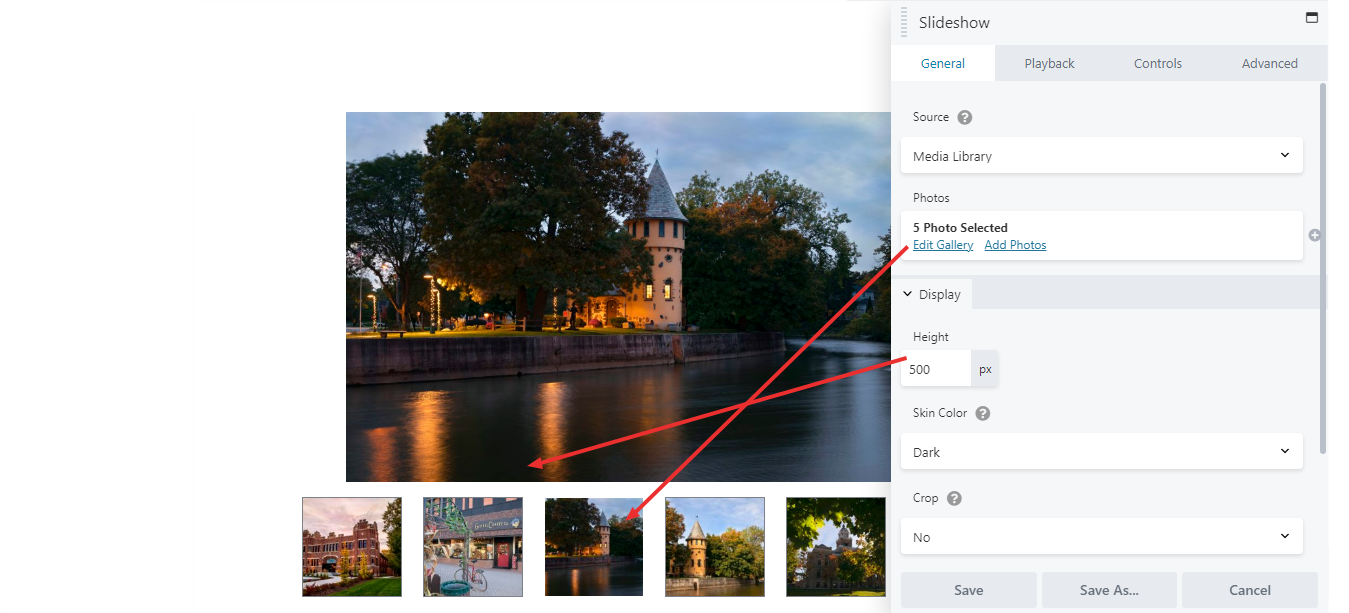Click the Skin Color help icon

[x=983, y=413]
